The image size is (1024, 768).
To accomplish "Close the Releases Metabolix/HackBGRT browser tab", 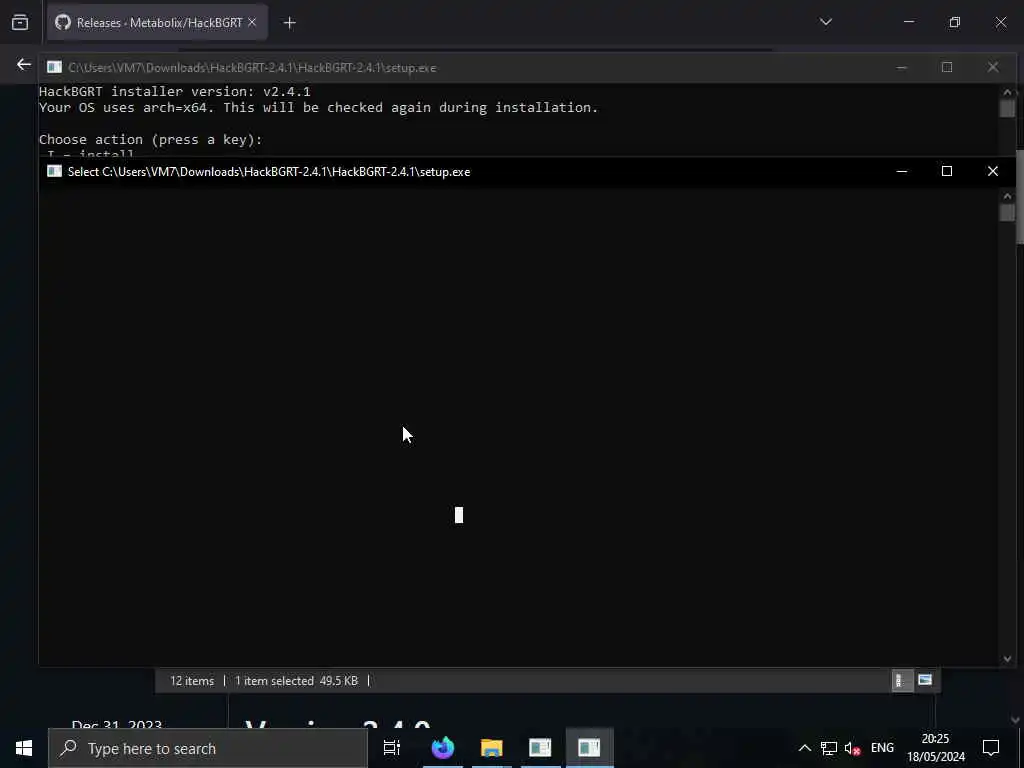I will 252,22.
